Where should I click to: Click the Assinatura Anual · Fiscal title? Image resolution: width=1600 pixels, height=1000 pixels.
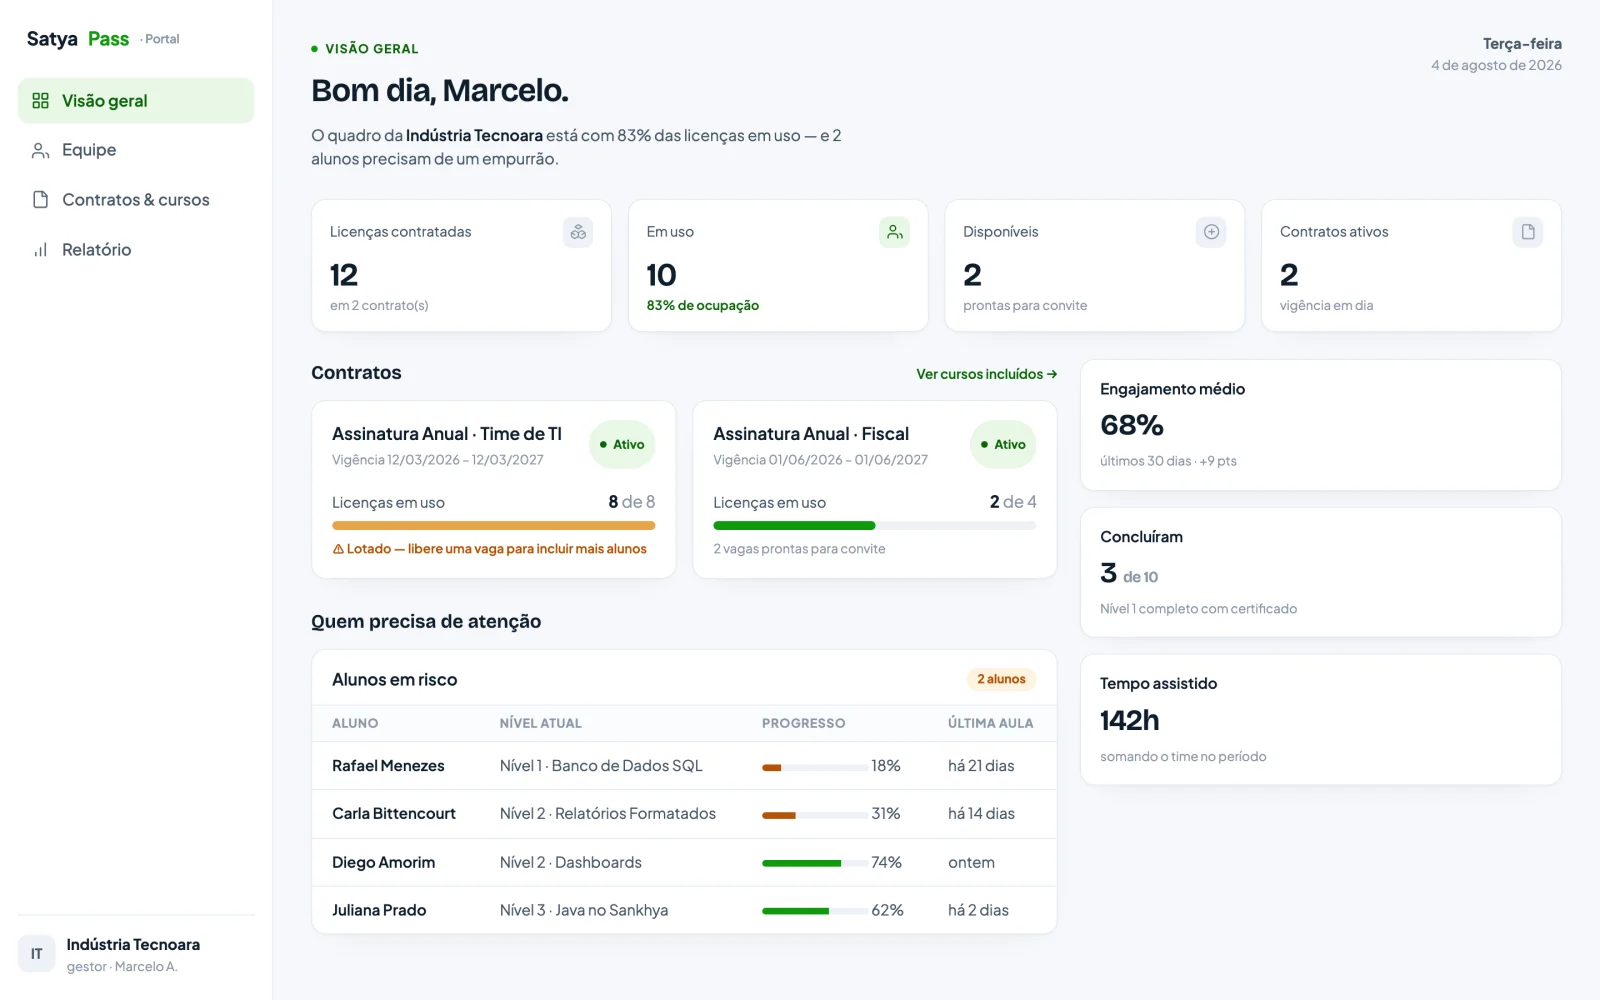[x=811, y=434]
